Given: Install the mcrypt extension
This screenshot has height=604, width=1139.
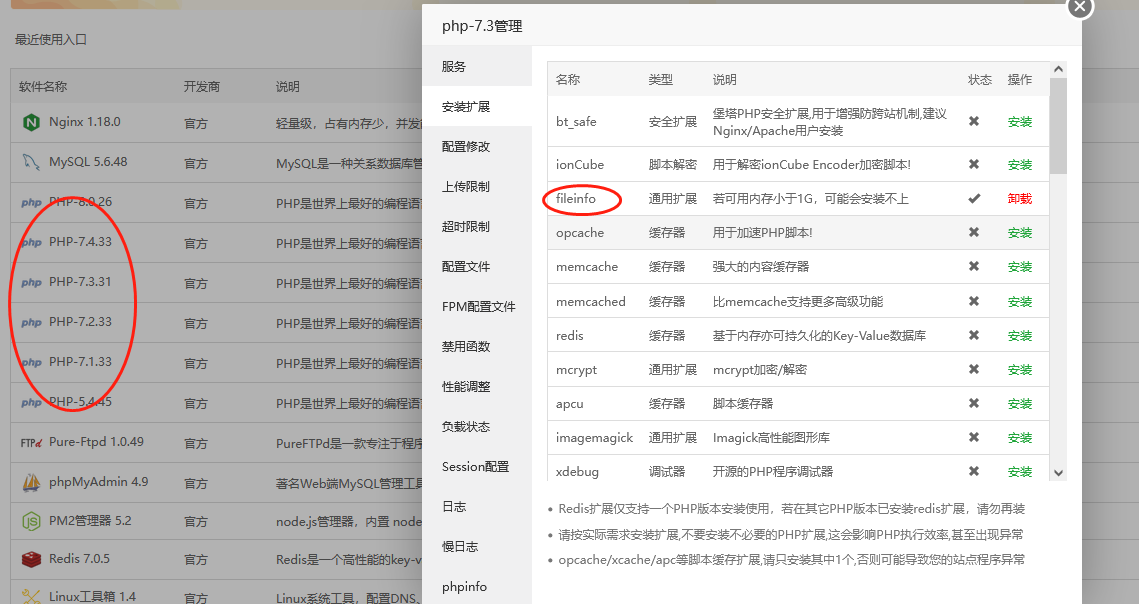Looking at the screenshot, I should (x=1020, y=370).
